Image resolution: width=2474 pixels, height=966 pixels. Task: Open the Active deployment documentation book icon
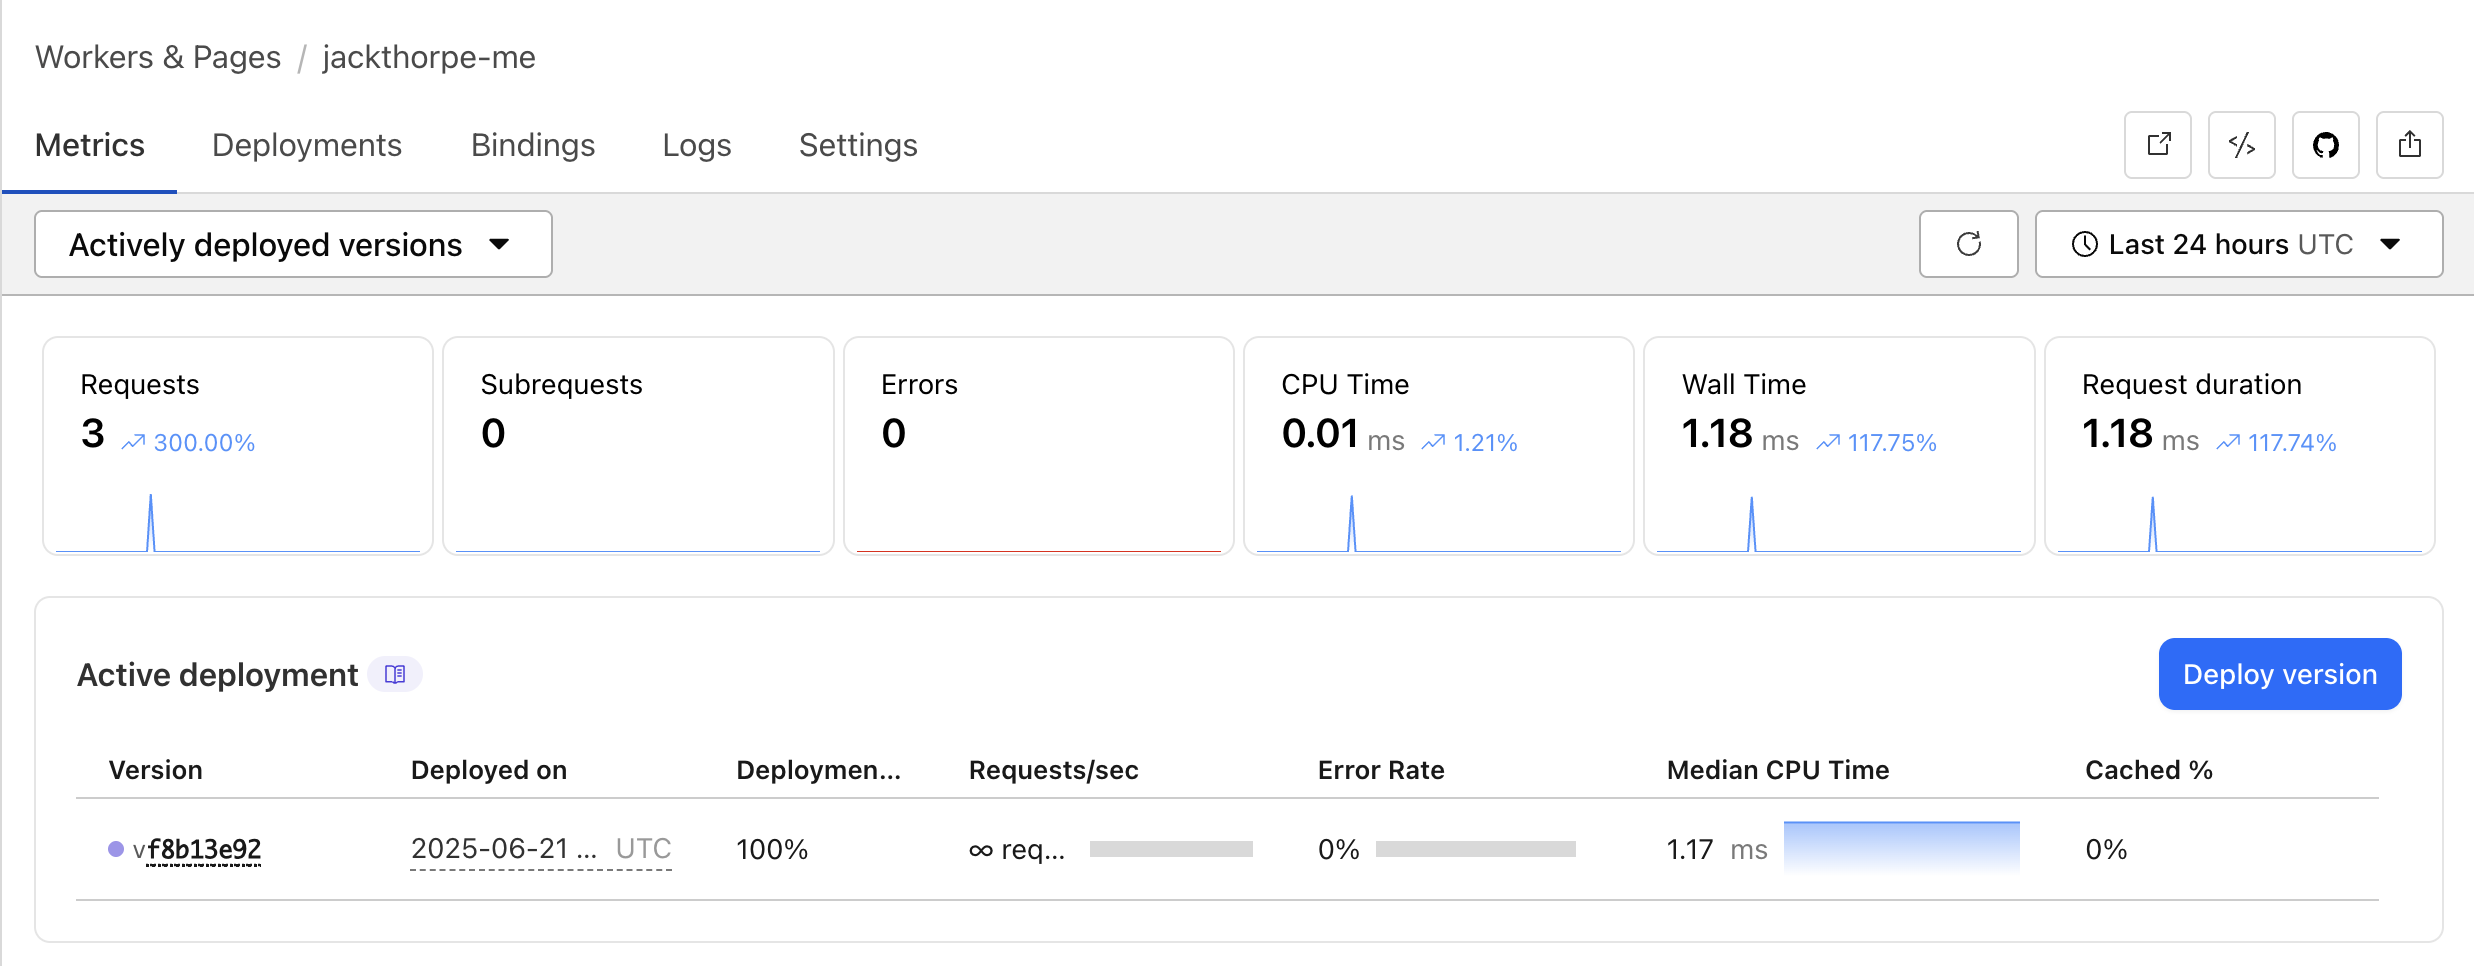[395, 674]
